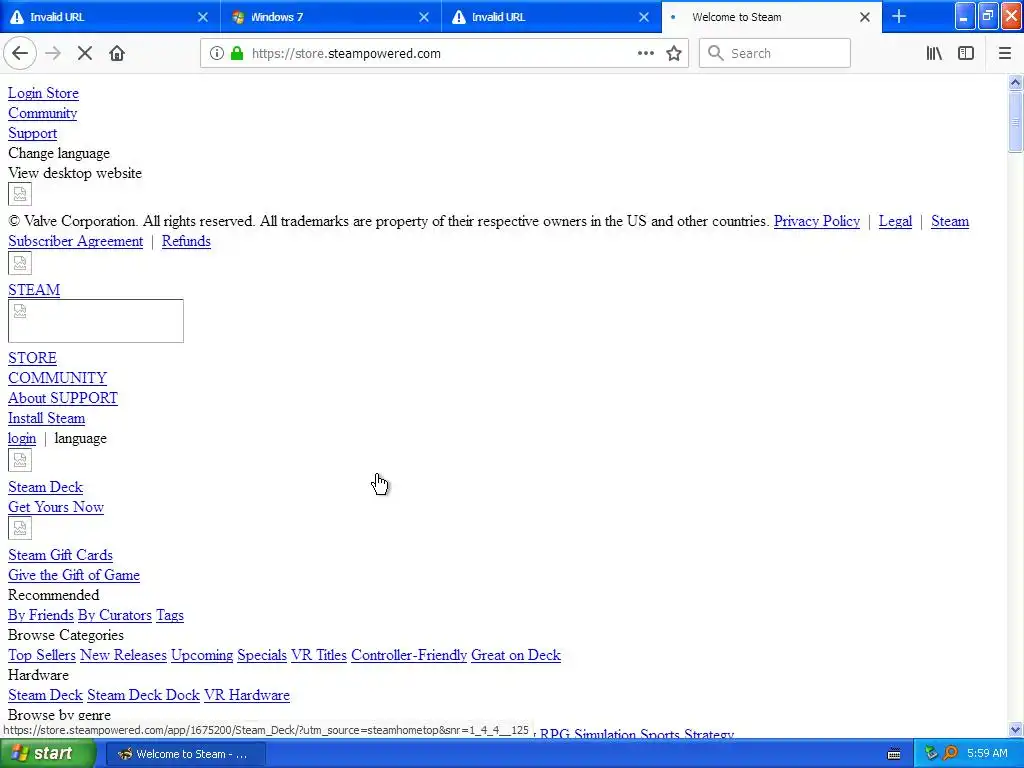The height and width of the screenshot is (768, 1024).
Task: Click the scrollbar up arrow
Action: (1015, 82)
